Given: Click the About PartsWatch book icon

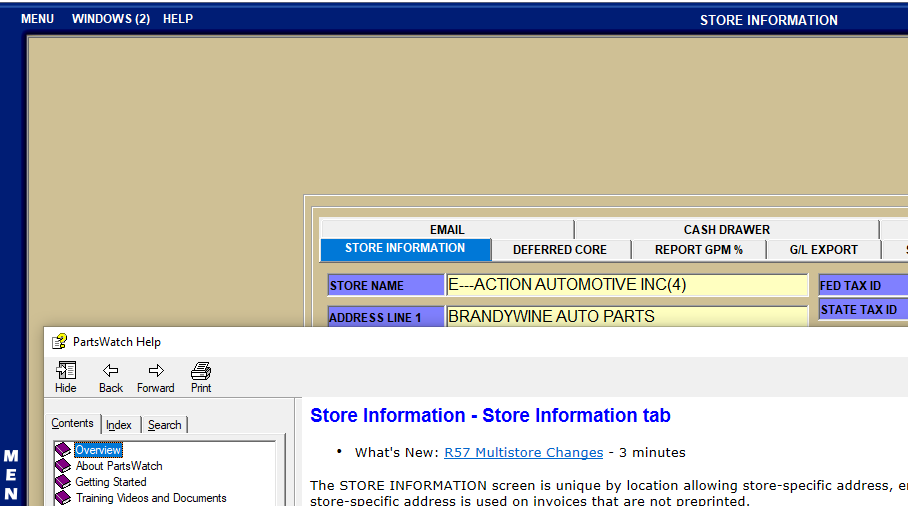Looking at the screenshot, I should click(64, 466).
